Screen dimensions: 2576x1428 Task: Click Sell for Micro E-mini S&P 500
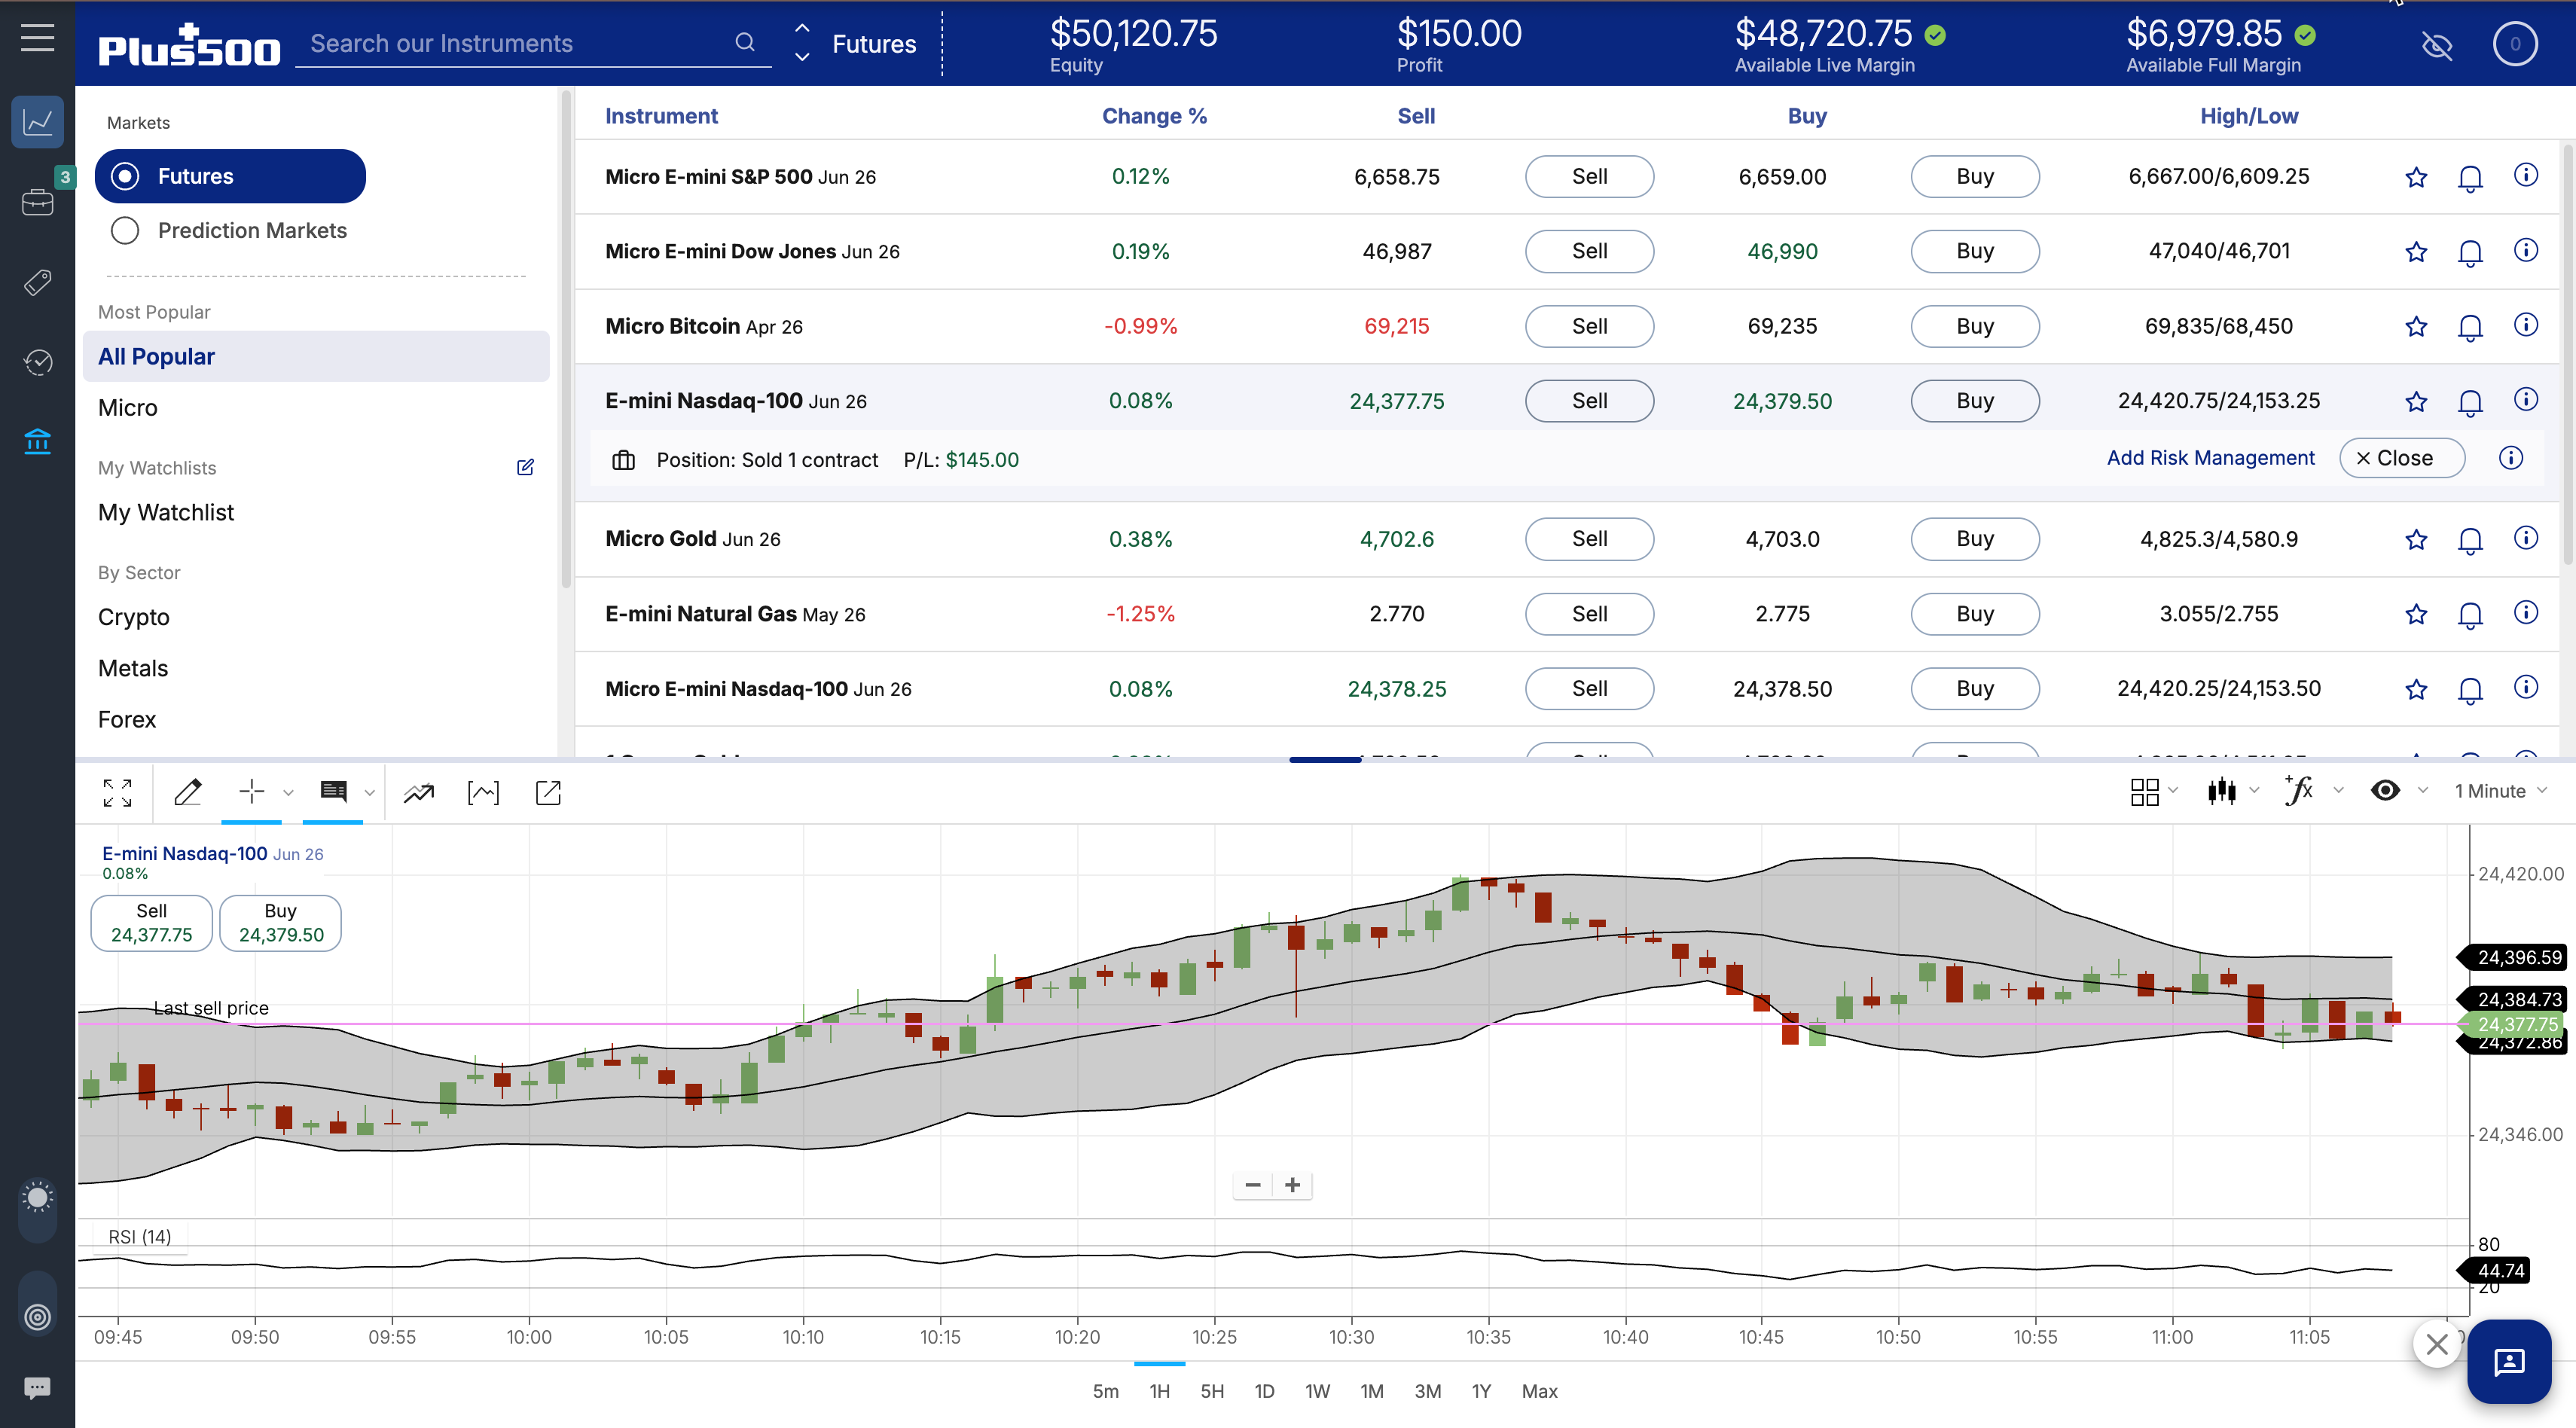click(1589, 177)
